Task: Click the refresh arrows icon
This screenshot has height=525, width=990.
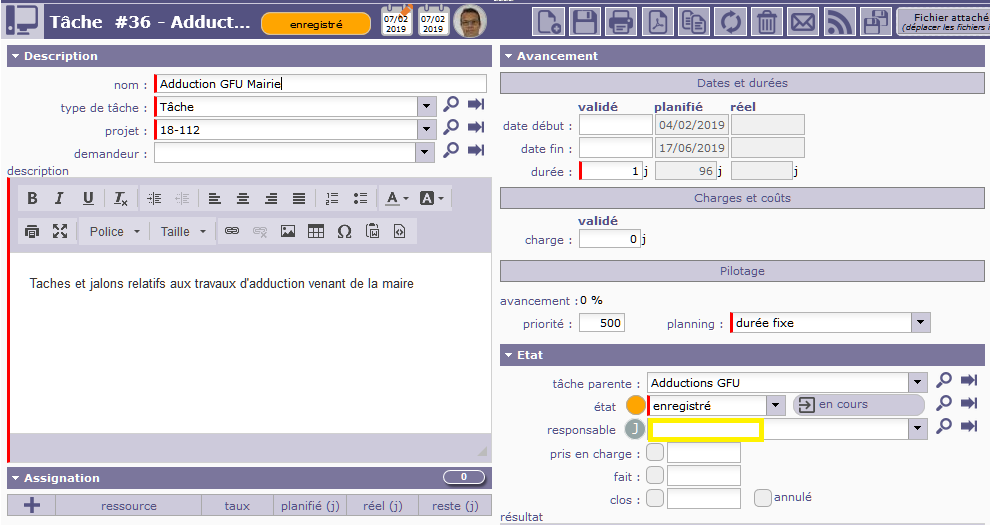Action: (730, 21)
